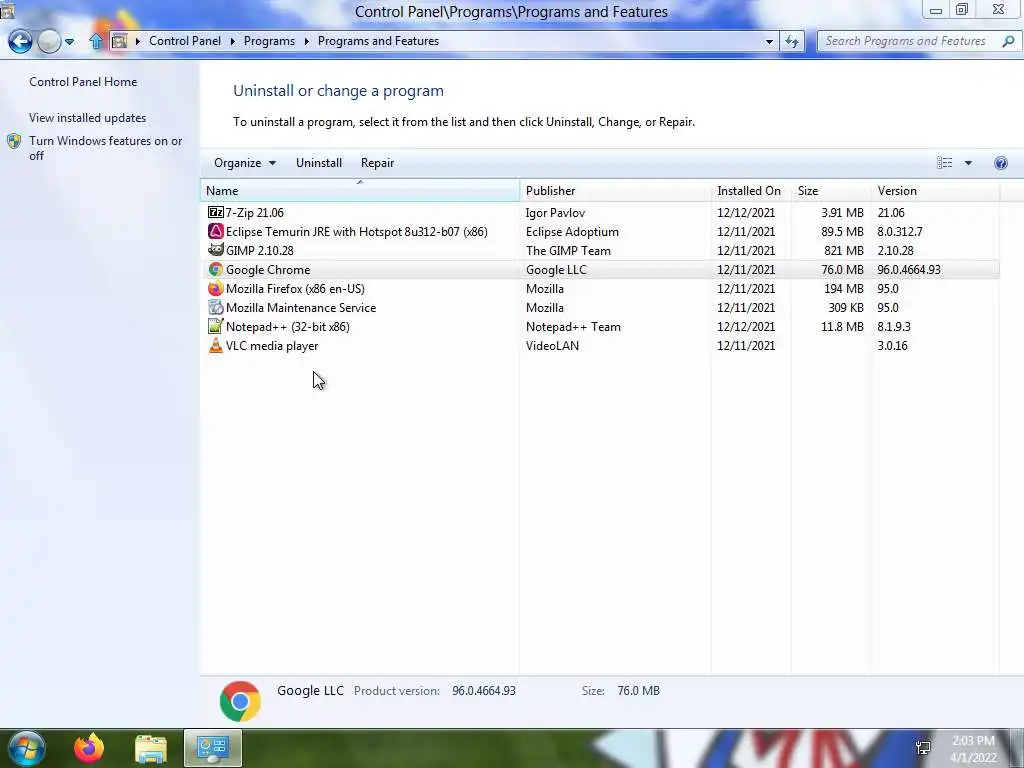Click the Uninstall toolbar button

tap(319, 163)
